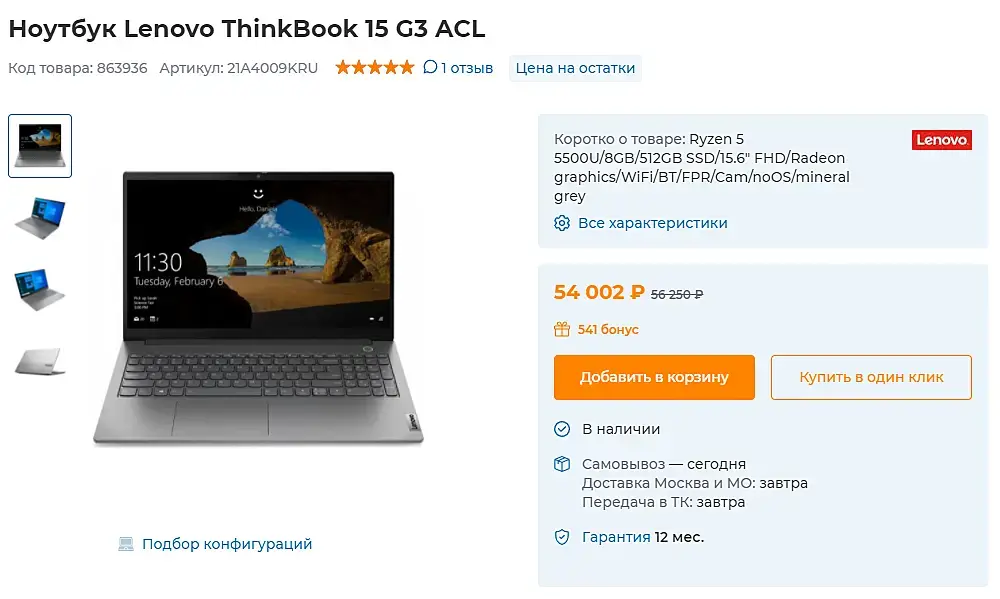Add laptop to cart with Добавить в корзину
This screenshot has height=599, width=1000.
654,378
